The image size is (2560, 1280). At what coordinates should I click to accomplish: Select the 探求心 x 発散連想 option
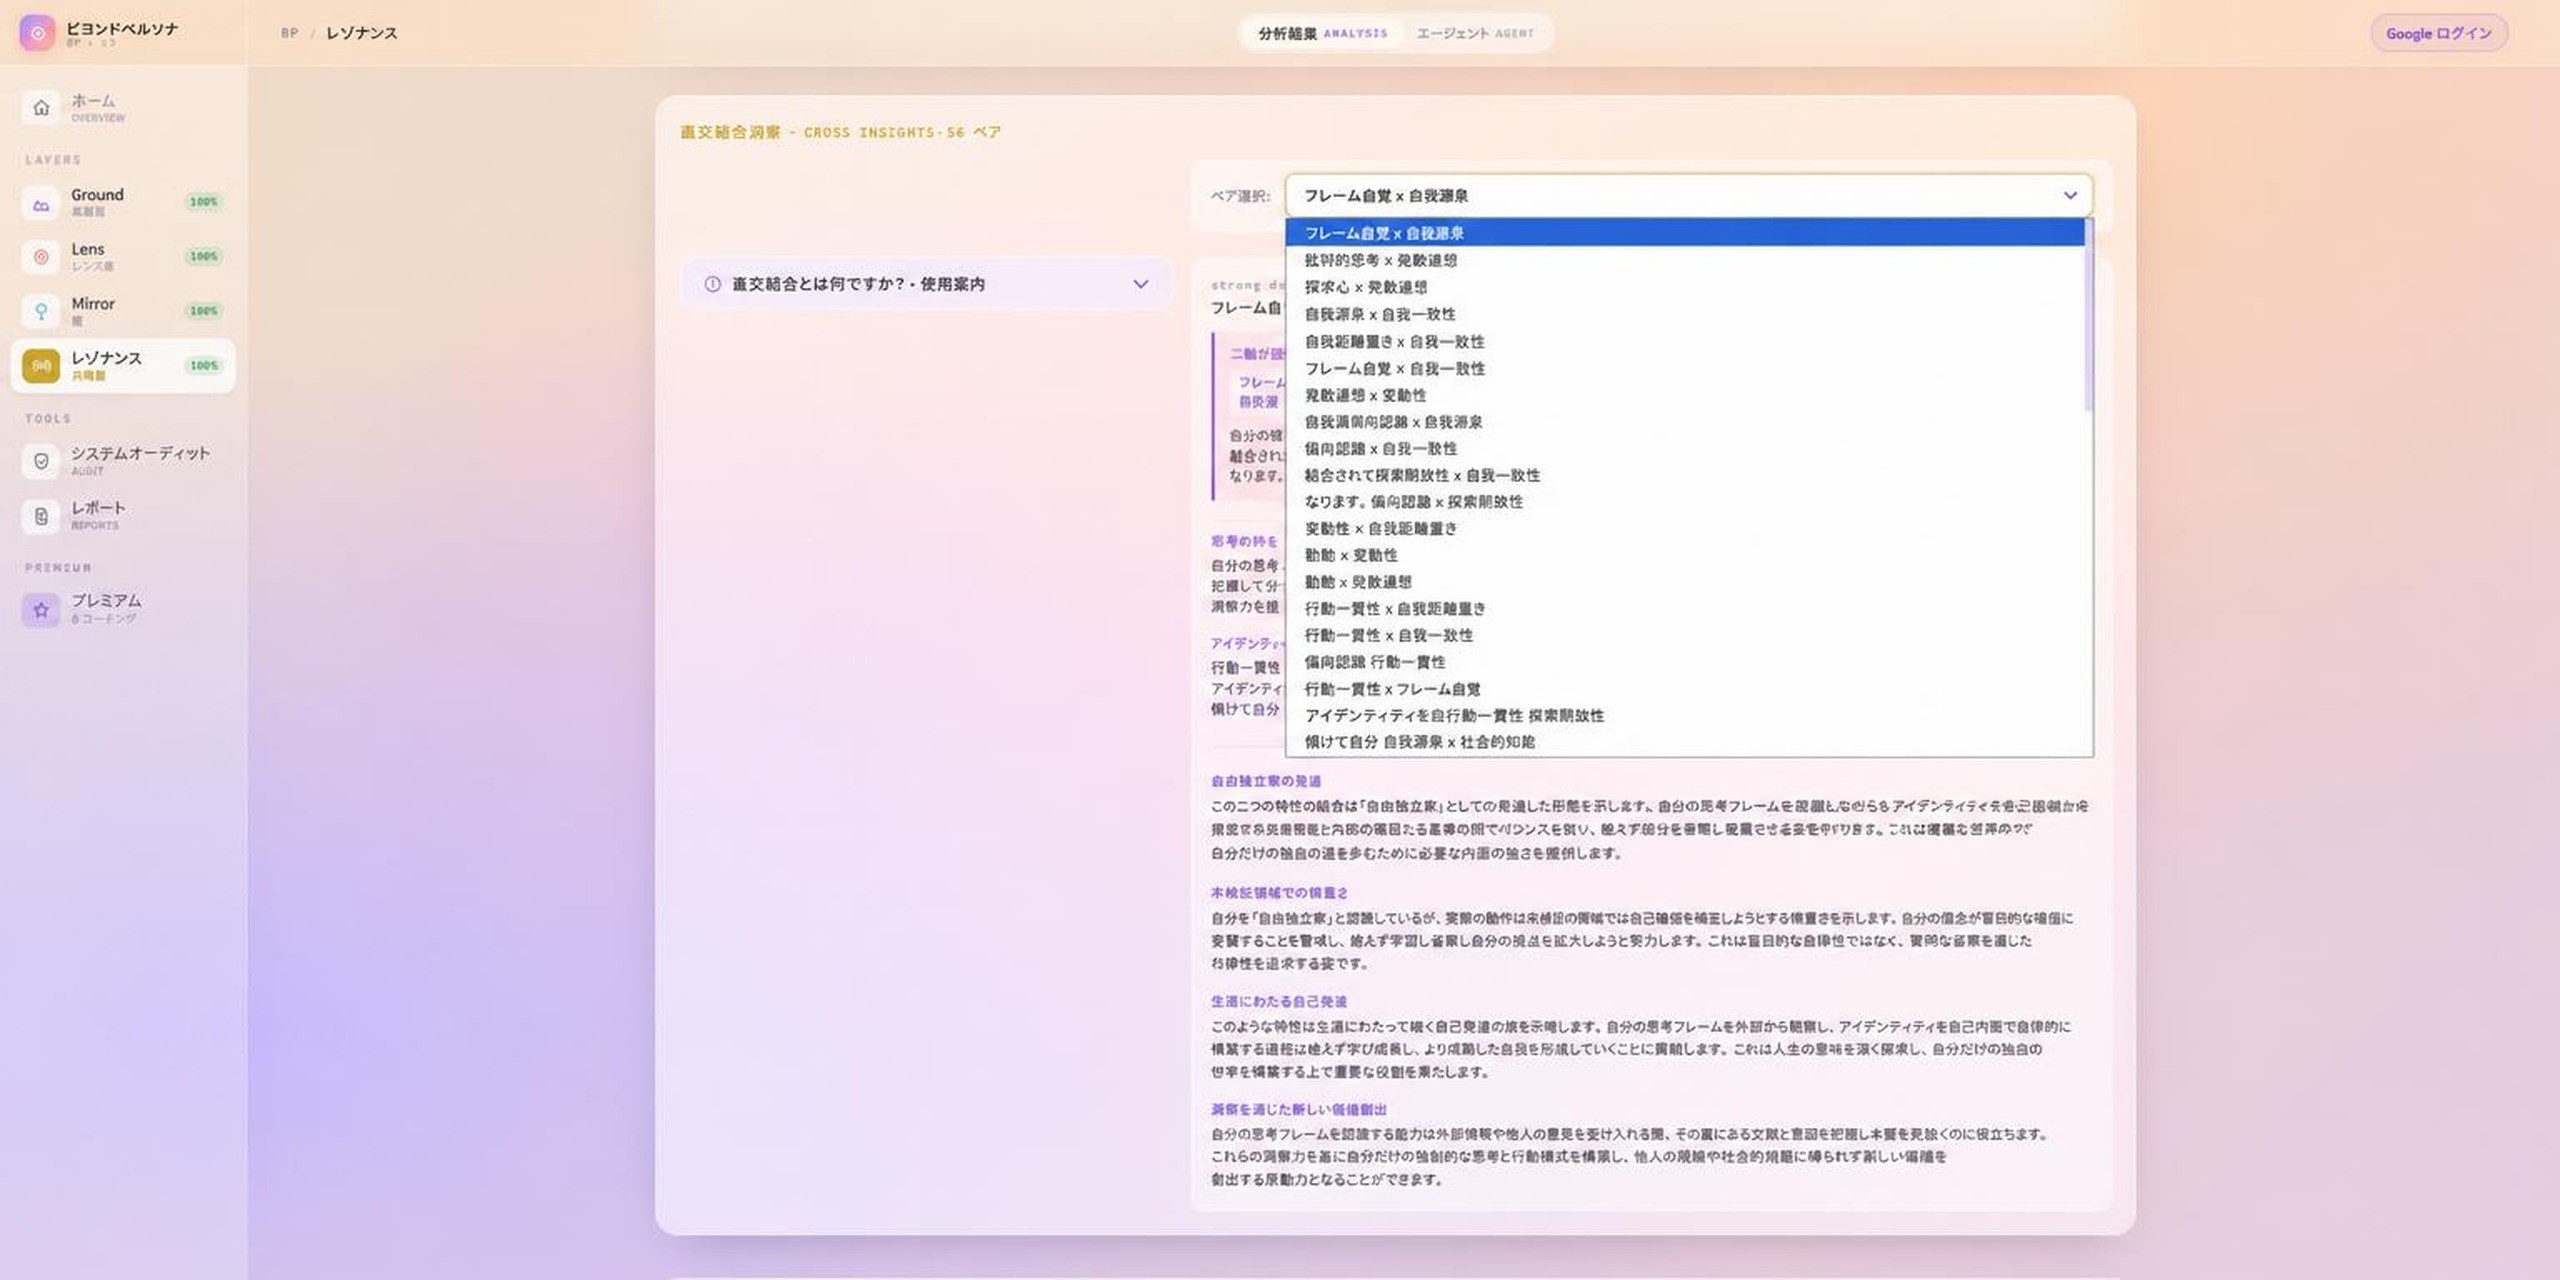(1684, 287)
